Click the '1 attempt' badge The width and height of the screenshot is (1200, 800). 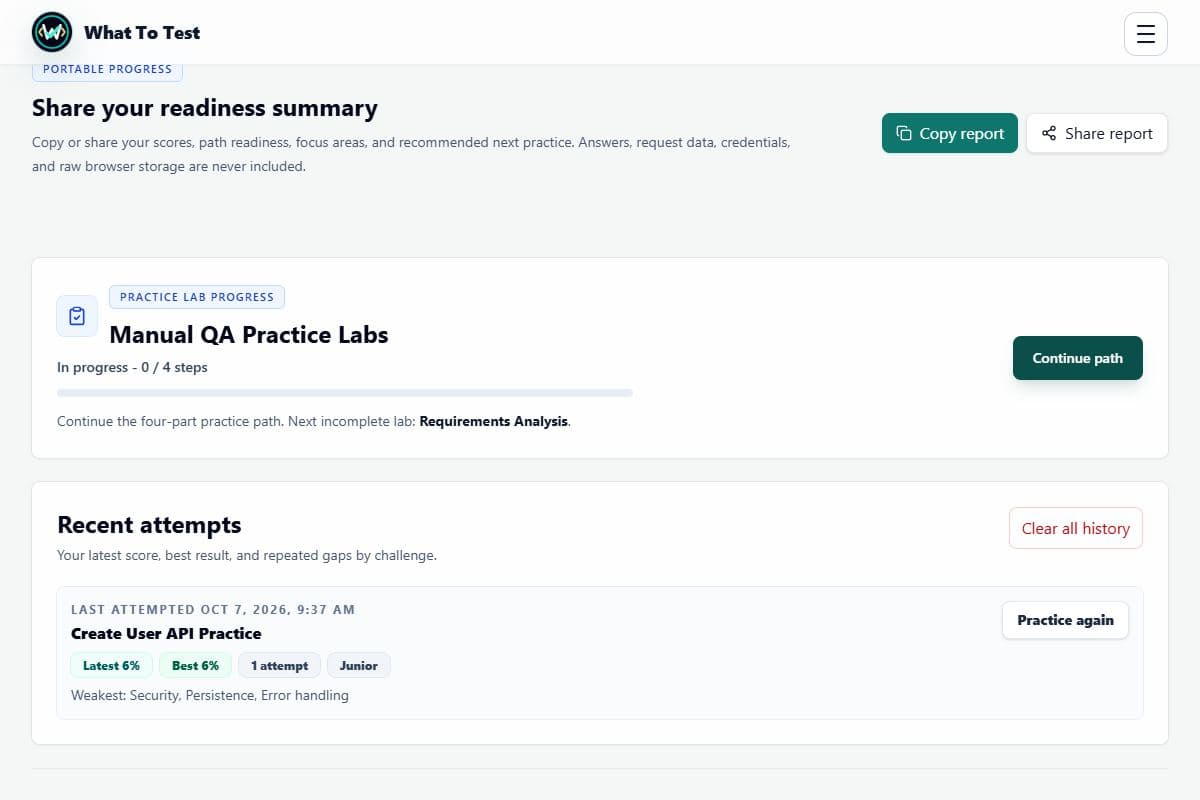tap(280, 665)
